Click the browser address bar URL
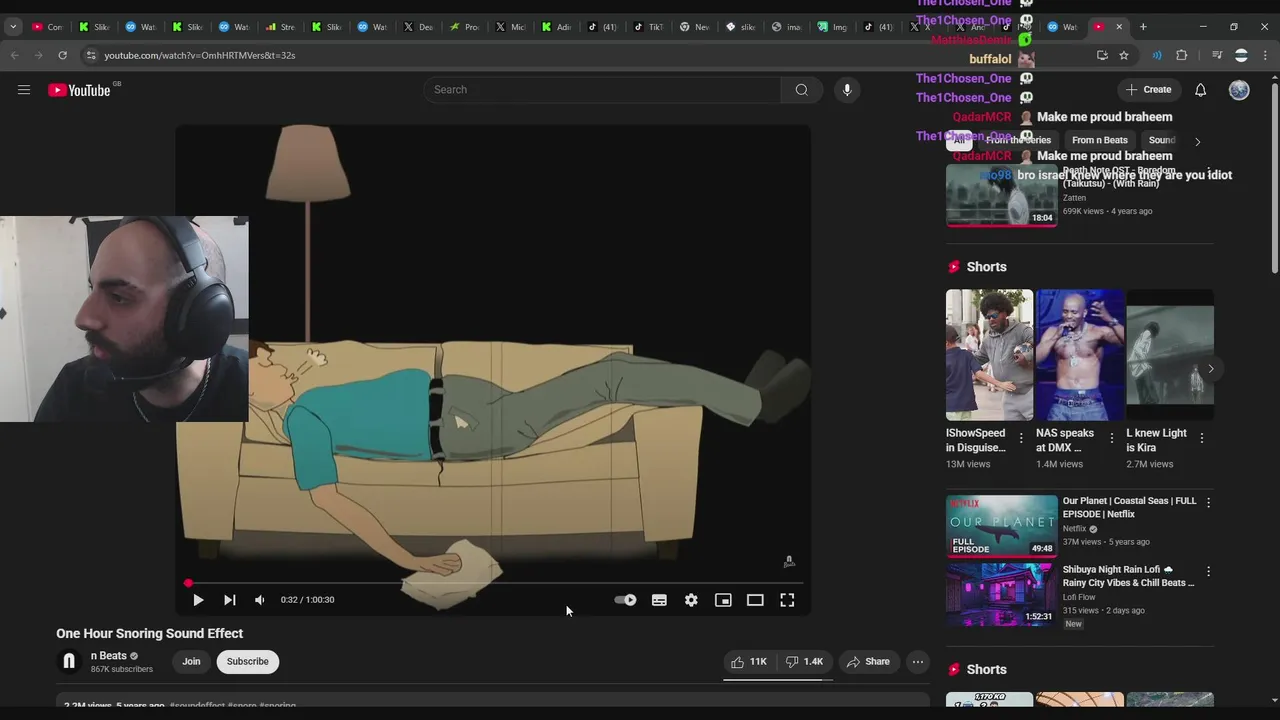Screen dimensions: 1280x720 click(199, 55)
